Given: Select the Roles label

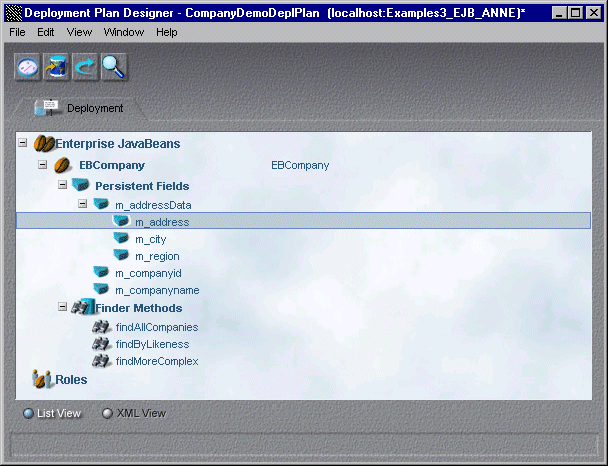Looking at the screenshot, I should 71,380.
